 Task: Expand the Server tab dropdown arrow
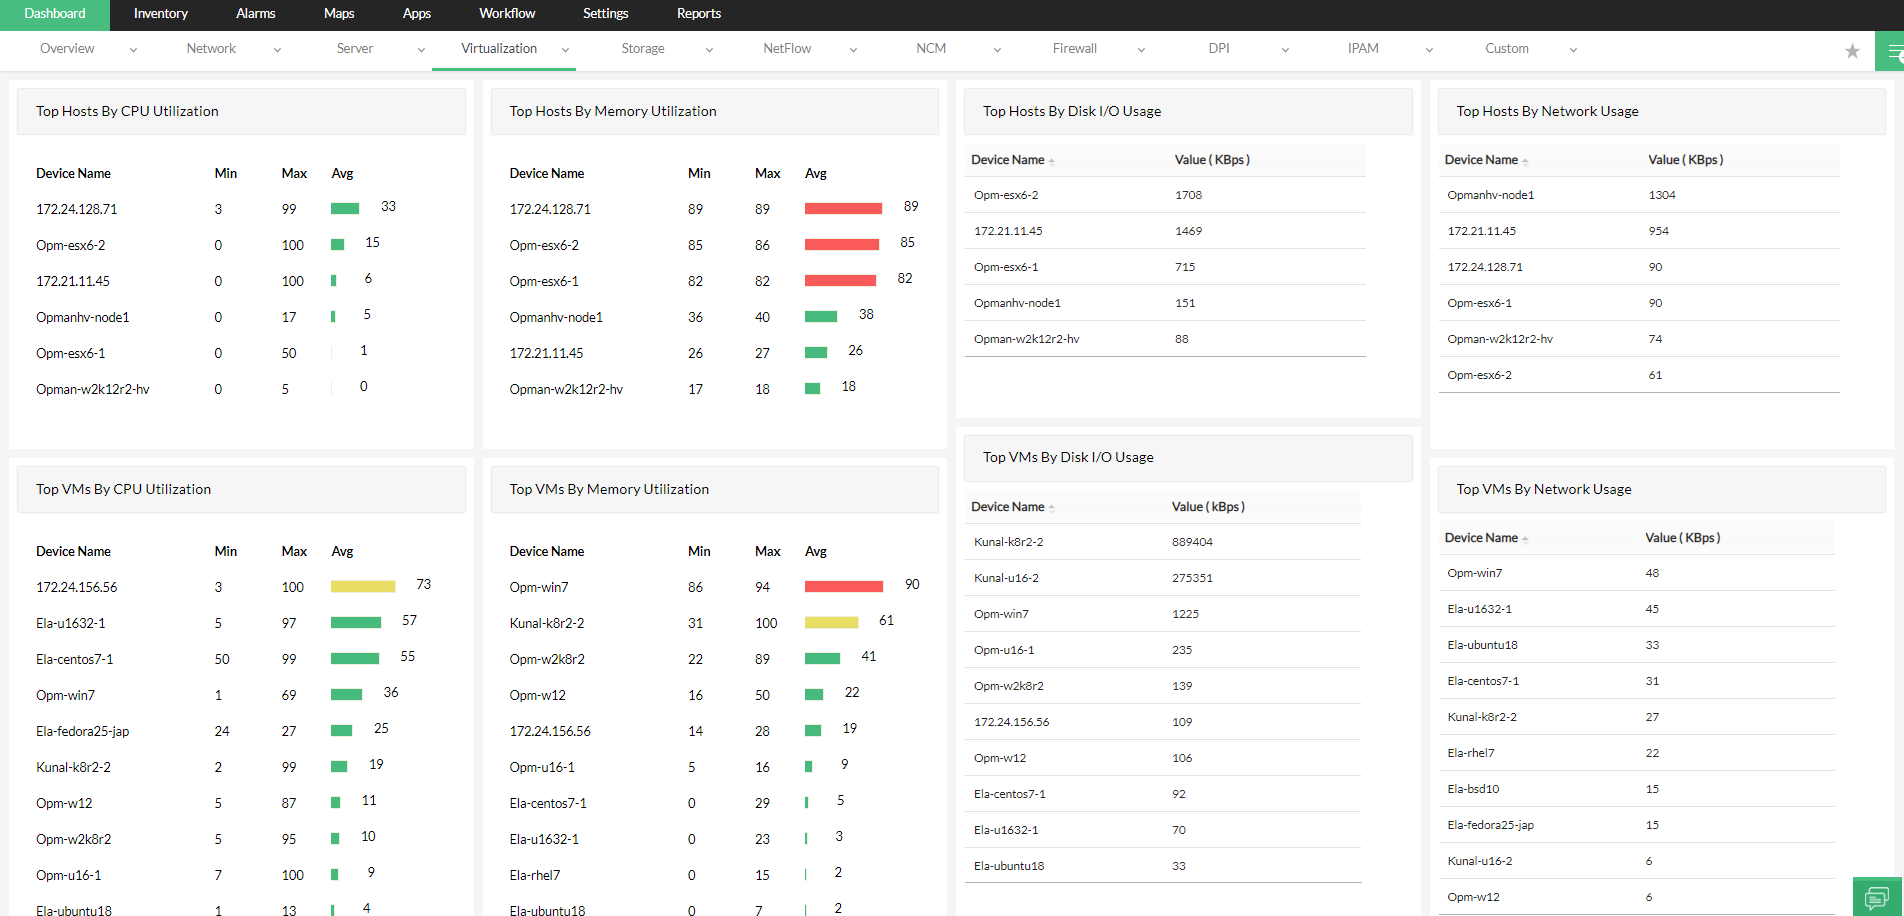click(421, 50)
